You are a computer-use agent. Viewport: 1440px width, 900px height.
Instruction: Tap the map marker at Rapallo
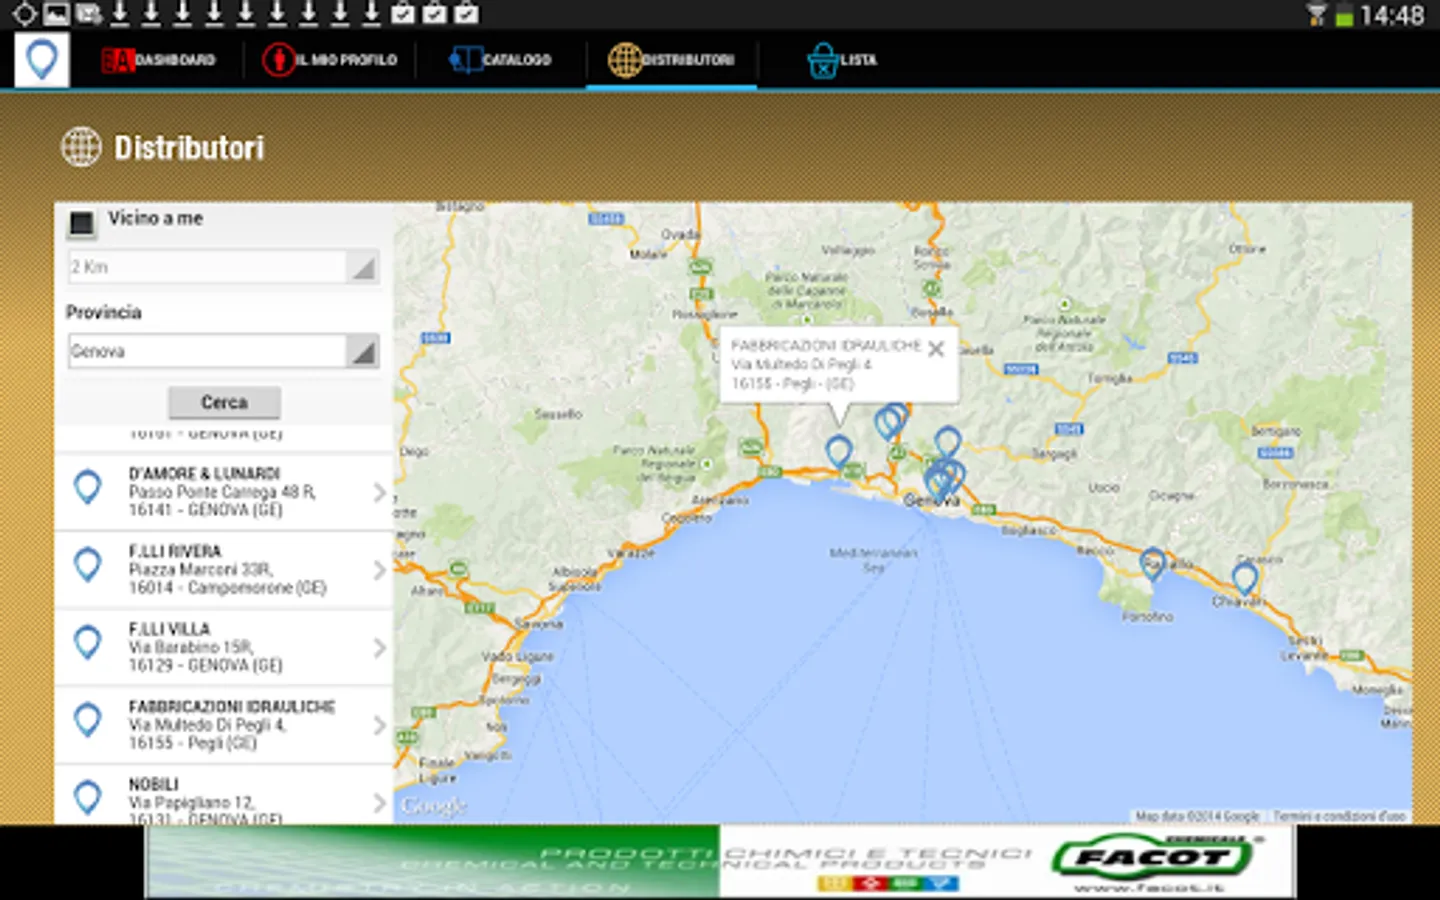(x=1153, y=564)
